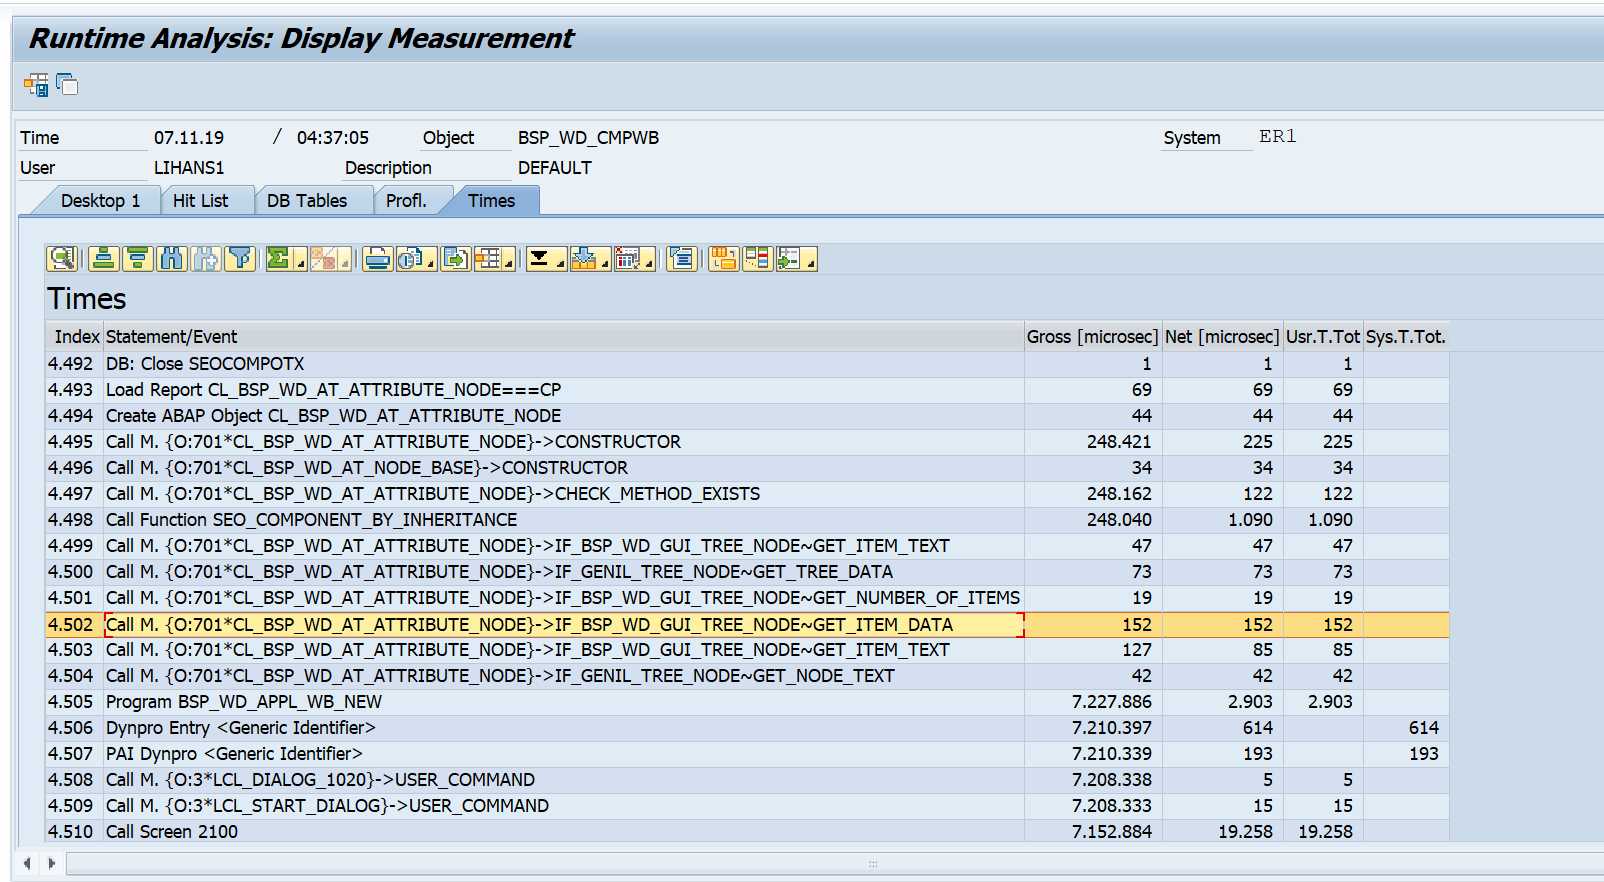
Task: Click the Total sigma icon
Action: click(x=278, y=259)
